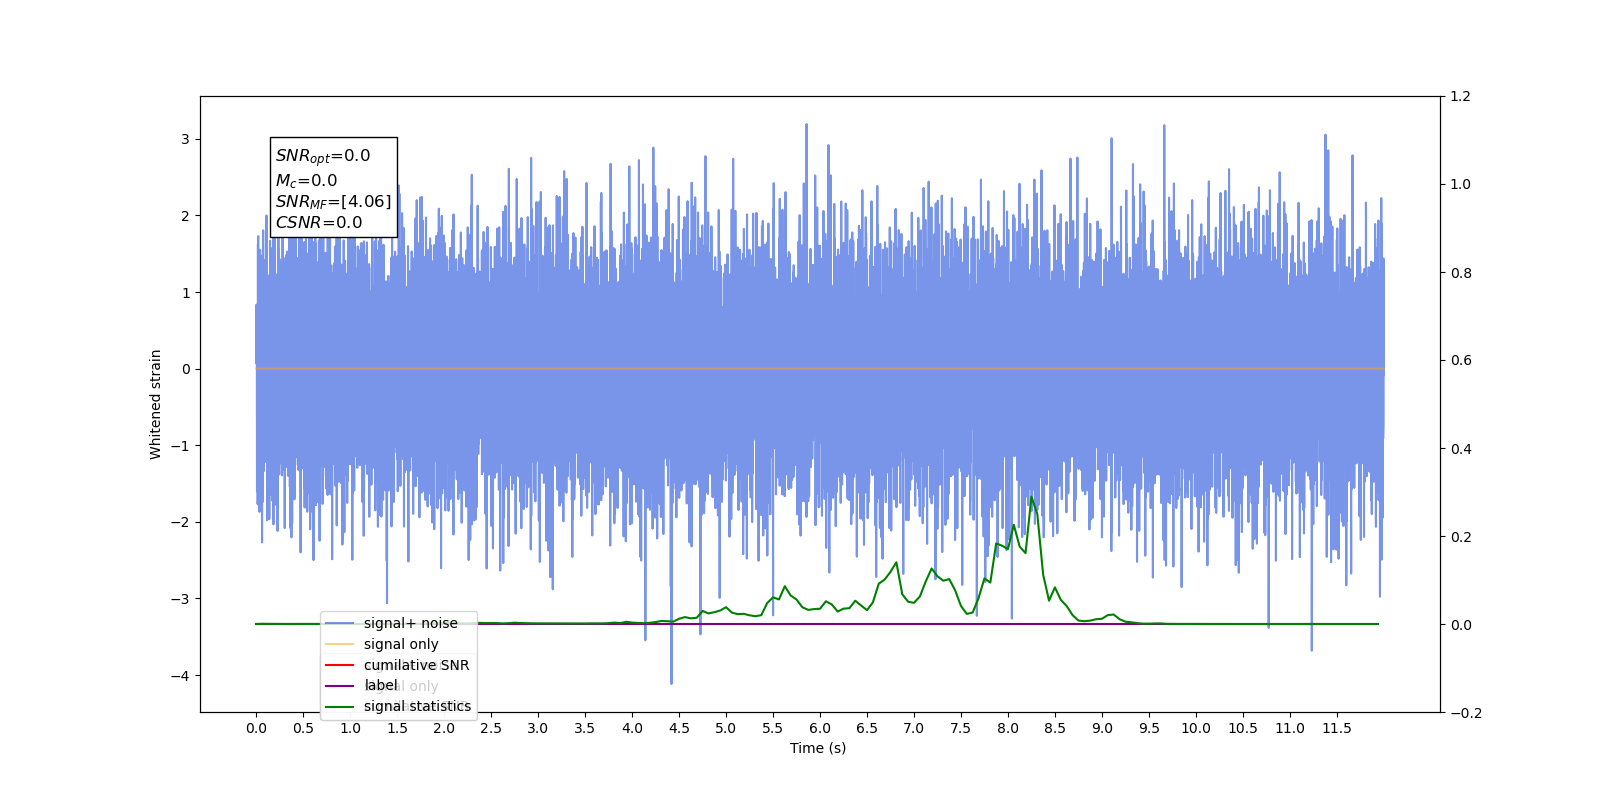The width and height of the screenshot is (1600, 800).
Task: Click the time-axis tick label 8.0
Action: coord(1008,728)
